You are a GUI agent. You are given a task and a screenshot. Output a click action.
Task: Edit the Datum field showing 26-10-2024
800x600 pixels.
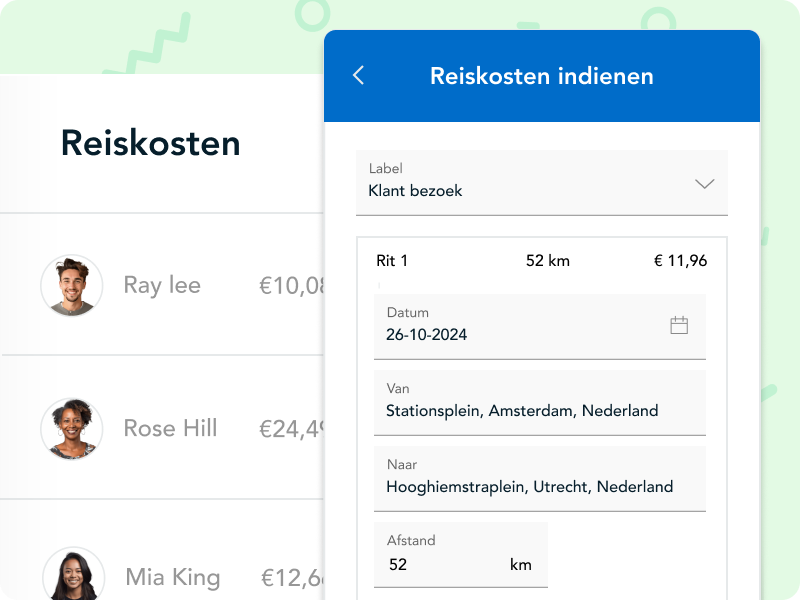[x=520, y=326]
